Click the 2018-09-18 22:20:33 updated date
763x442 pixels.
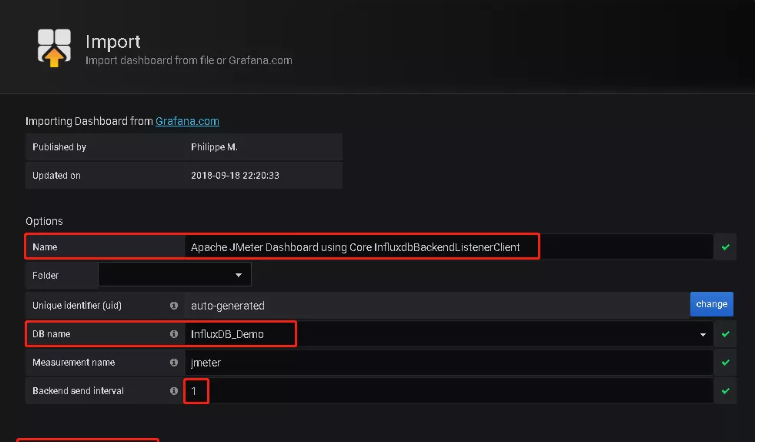click(235, 176)
